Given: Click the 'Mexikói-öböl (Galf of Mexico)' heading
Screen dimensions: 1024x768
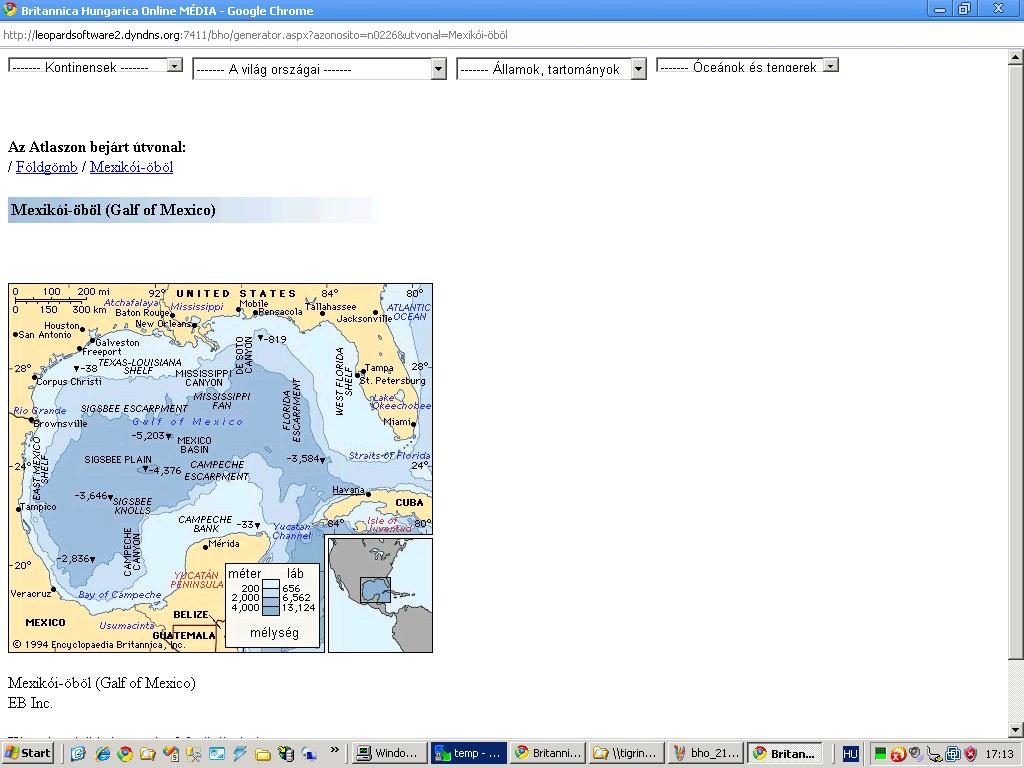Looking at the screenshot, I should click(x=113, y=210).
